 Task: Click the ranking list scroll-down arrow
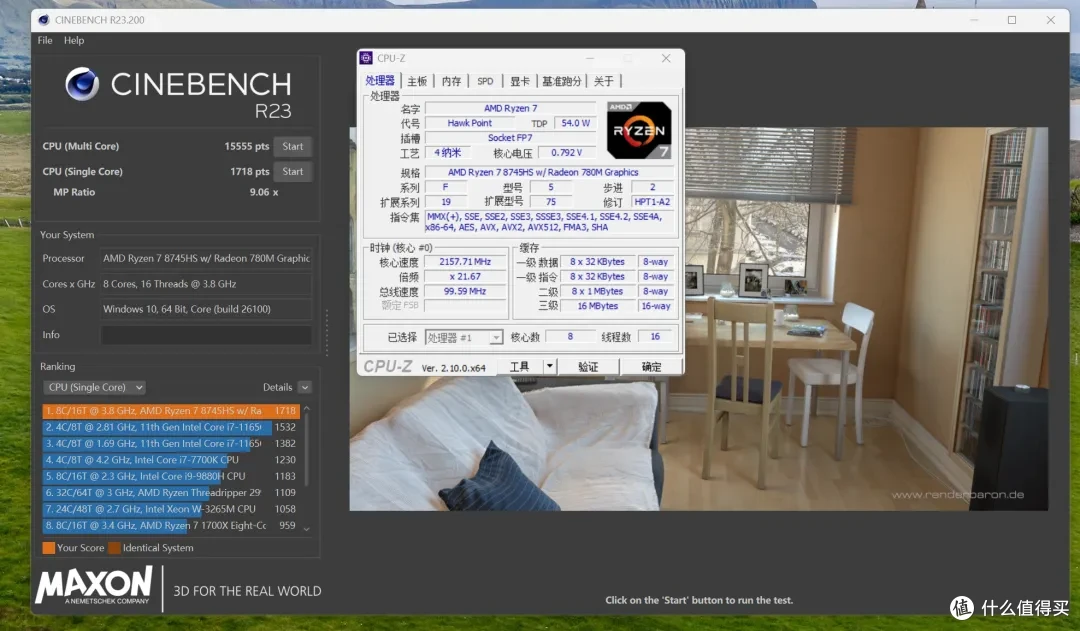307,529
